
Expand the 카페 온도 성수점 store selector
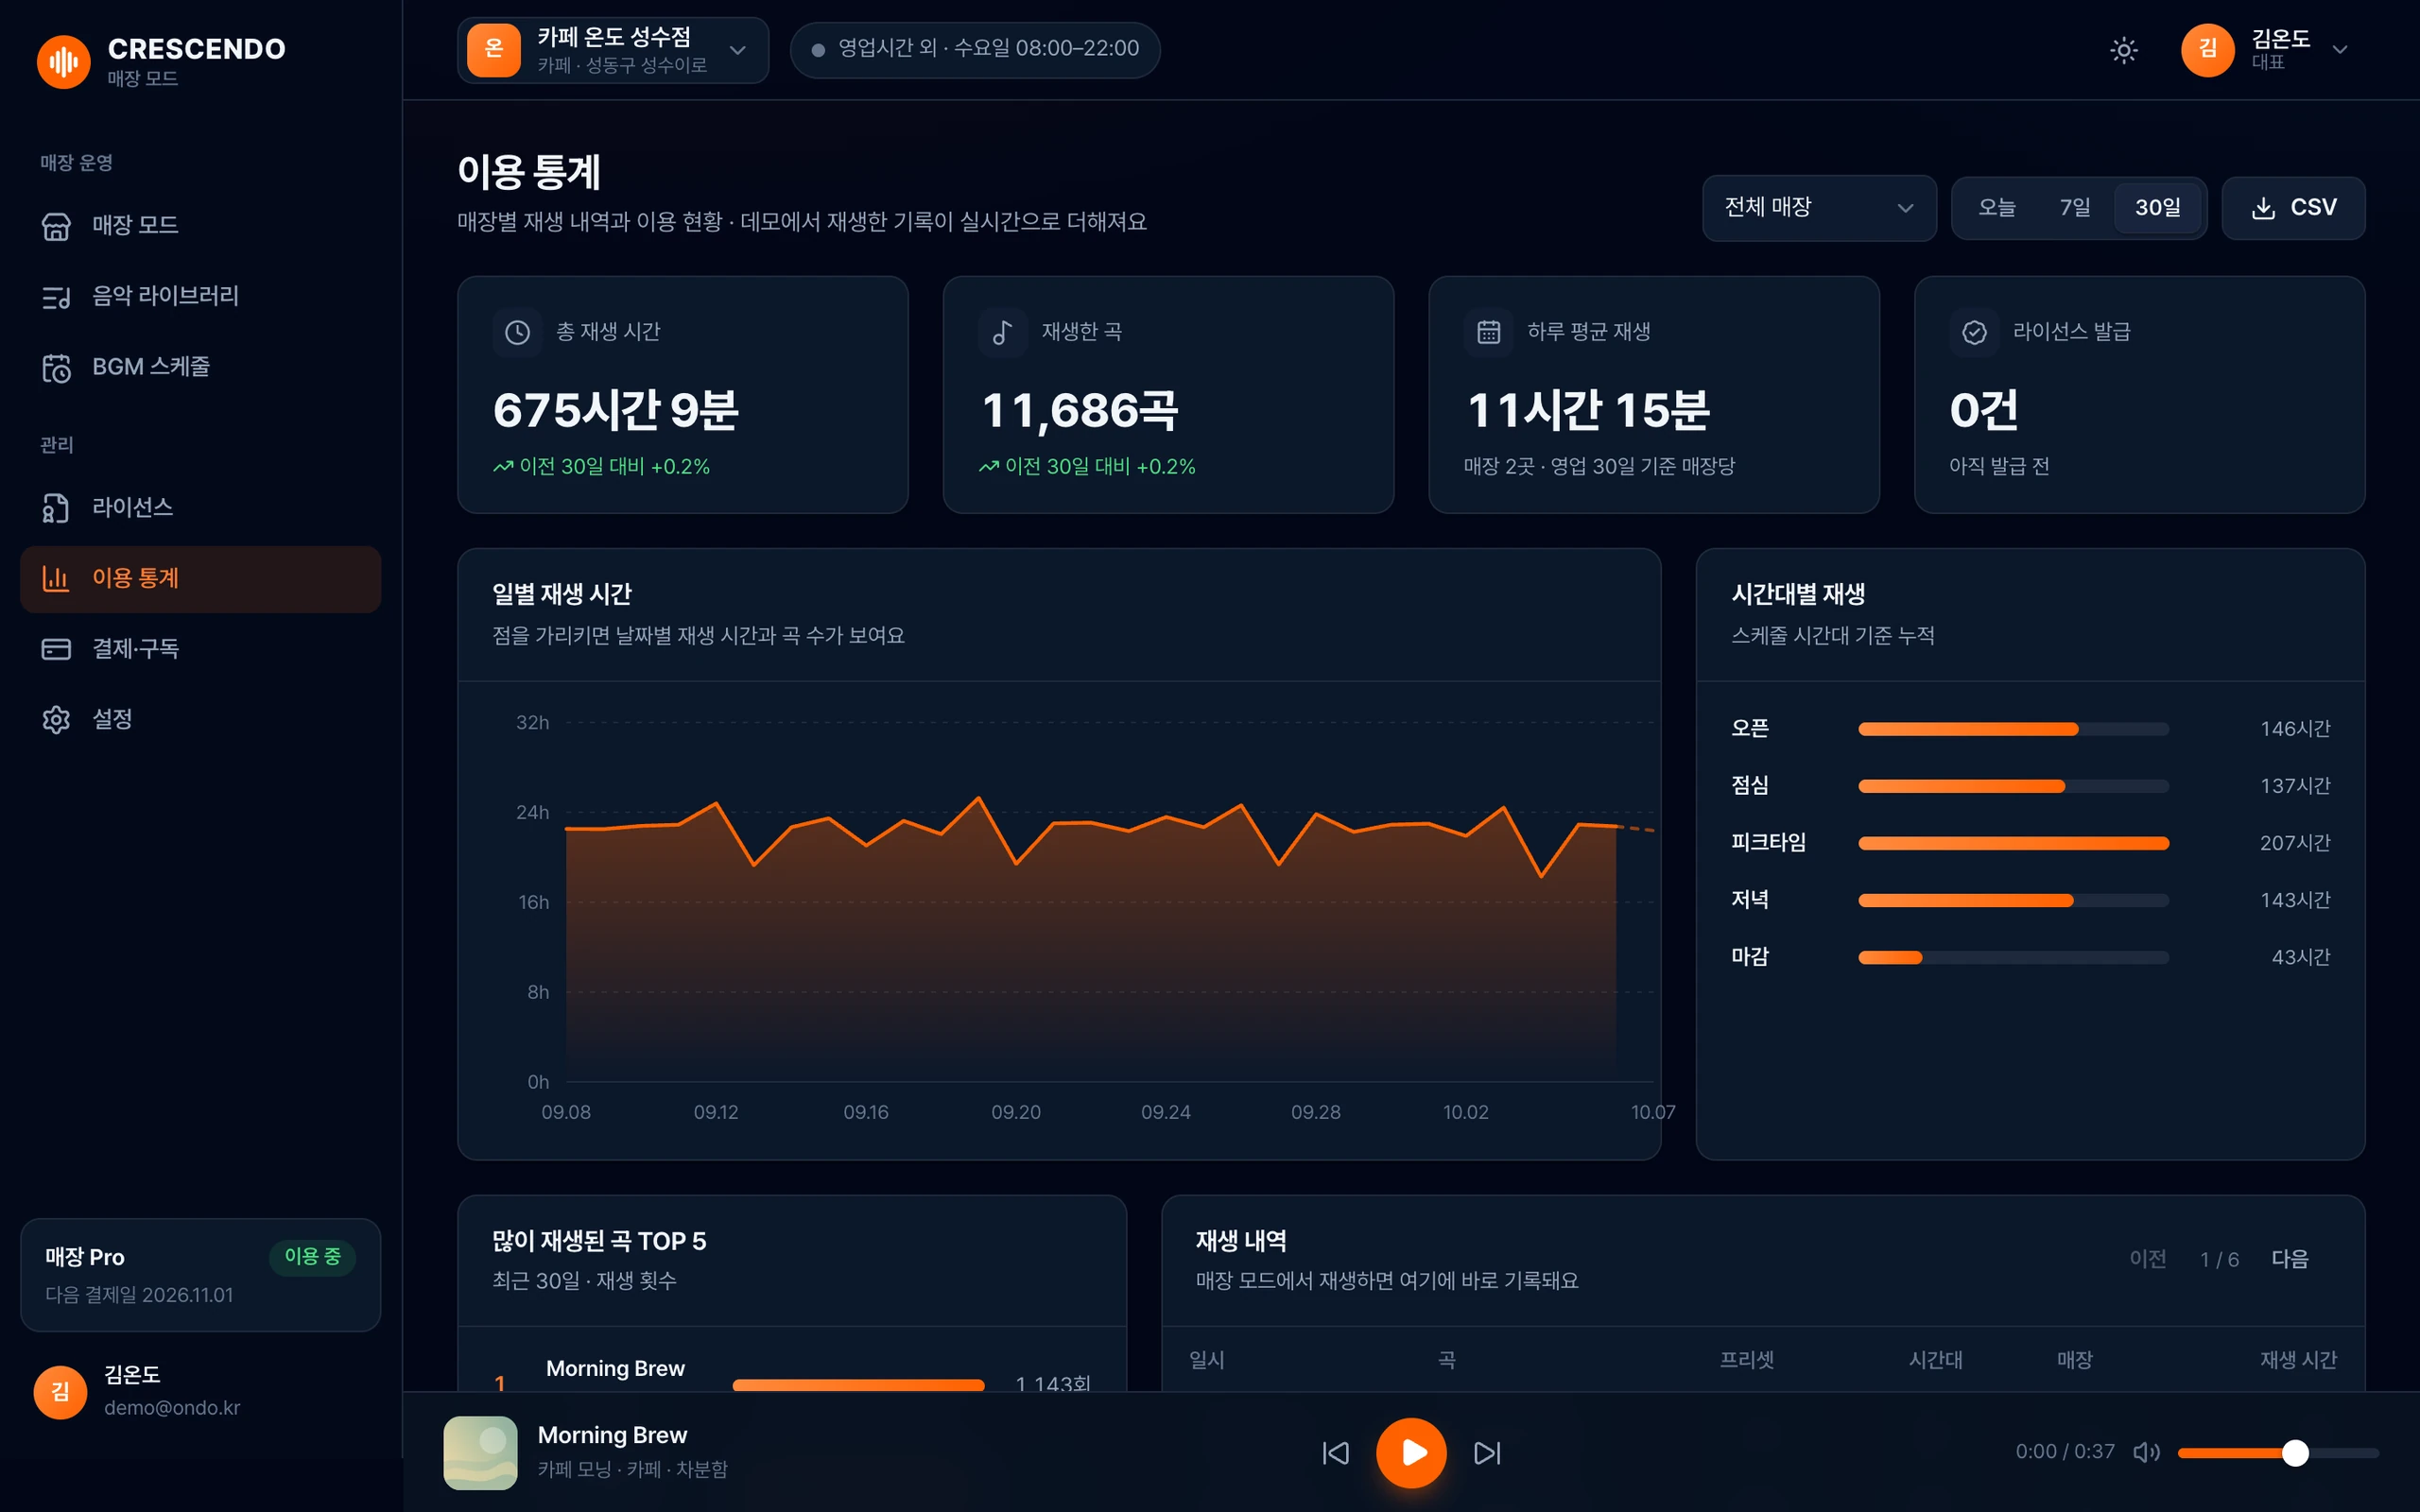(613, 50)
